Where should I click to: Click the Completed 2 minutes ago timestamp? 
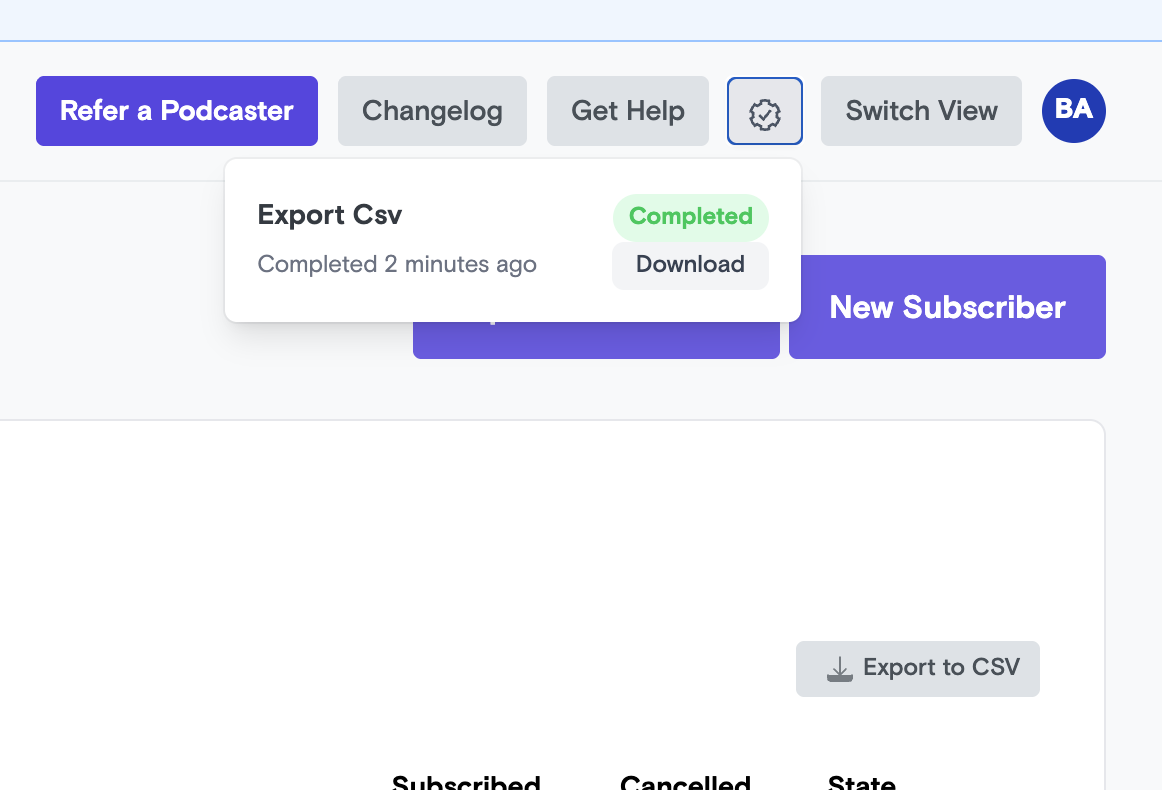click(x=397, y=264)
